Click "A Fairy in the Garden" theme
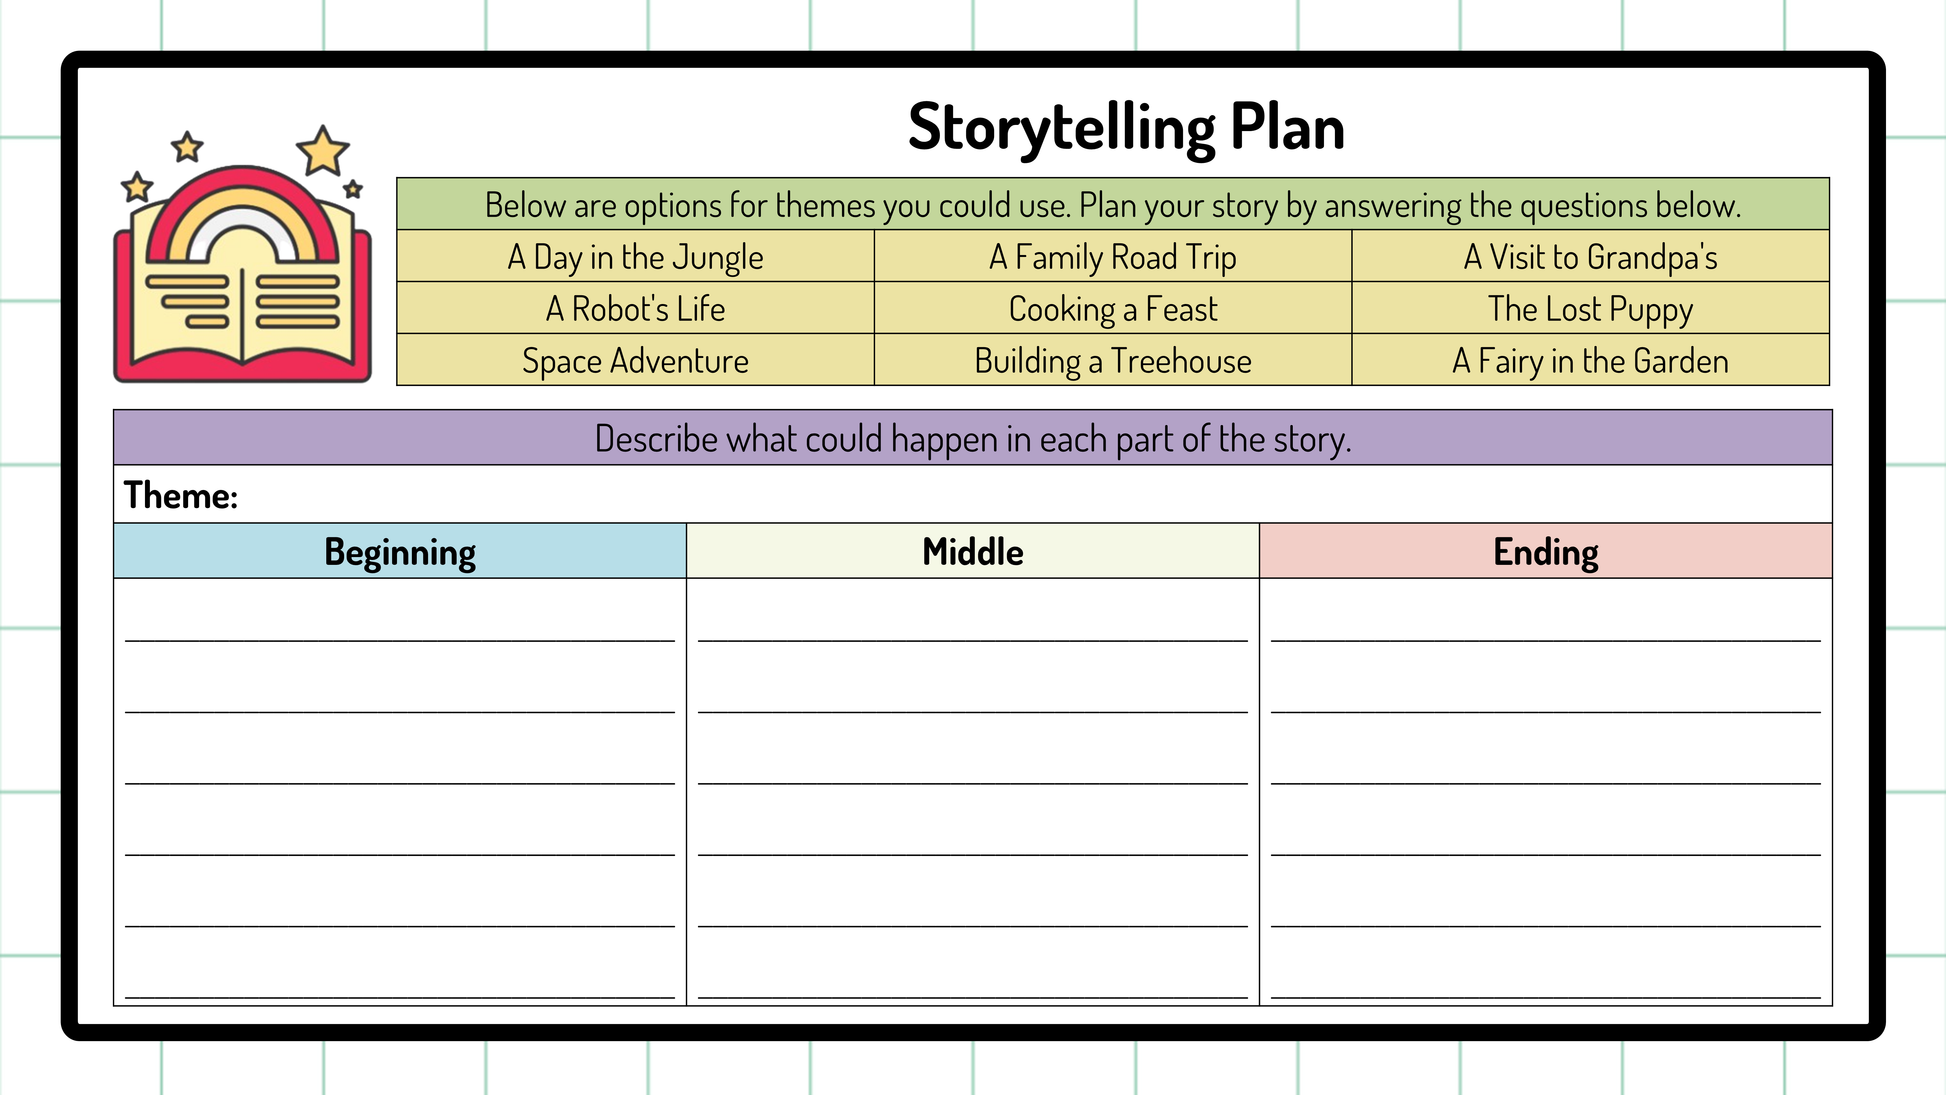This screenshot has height=1095, width=1946. click(x=1590, y=361)
